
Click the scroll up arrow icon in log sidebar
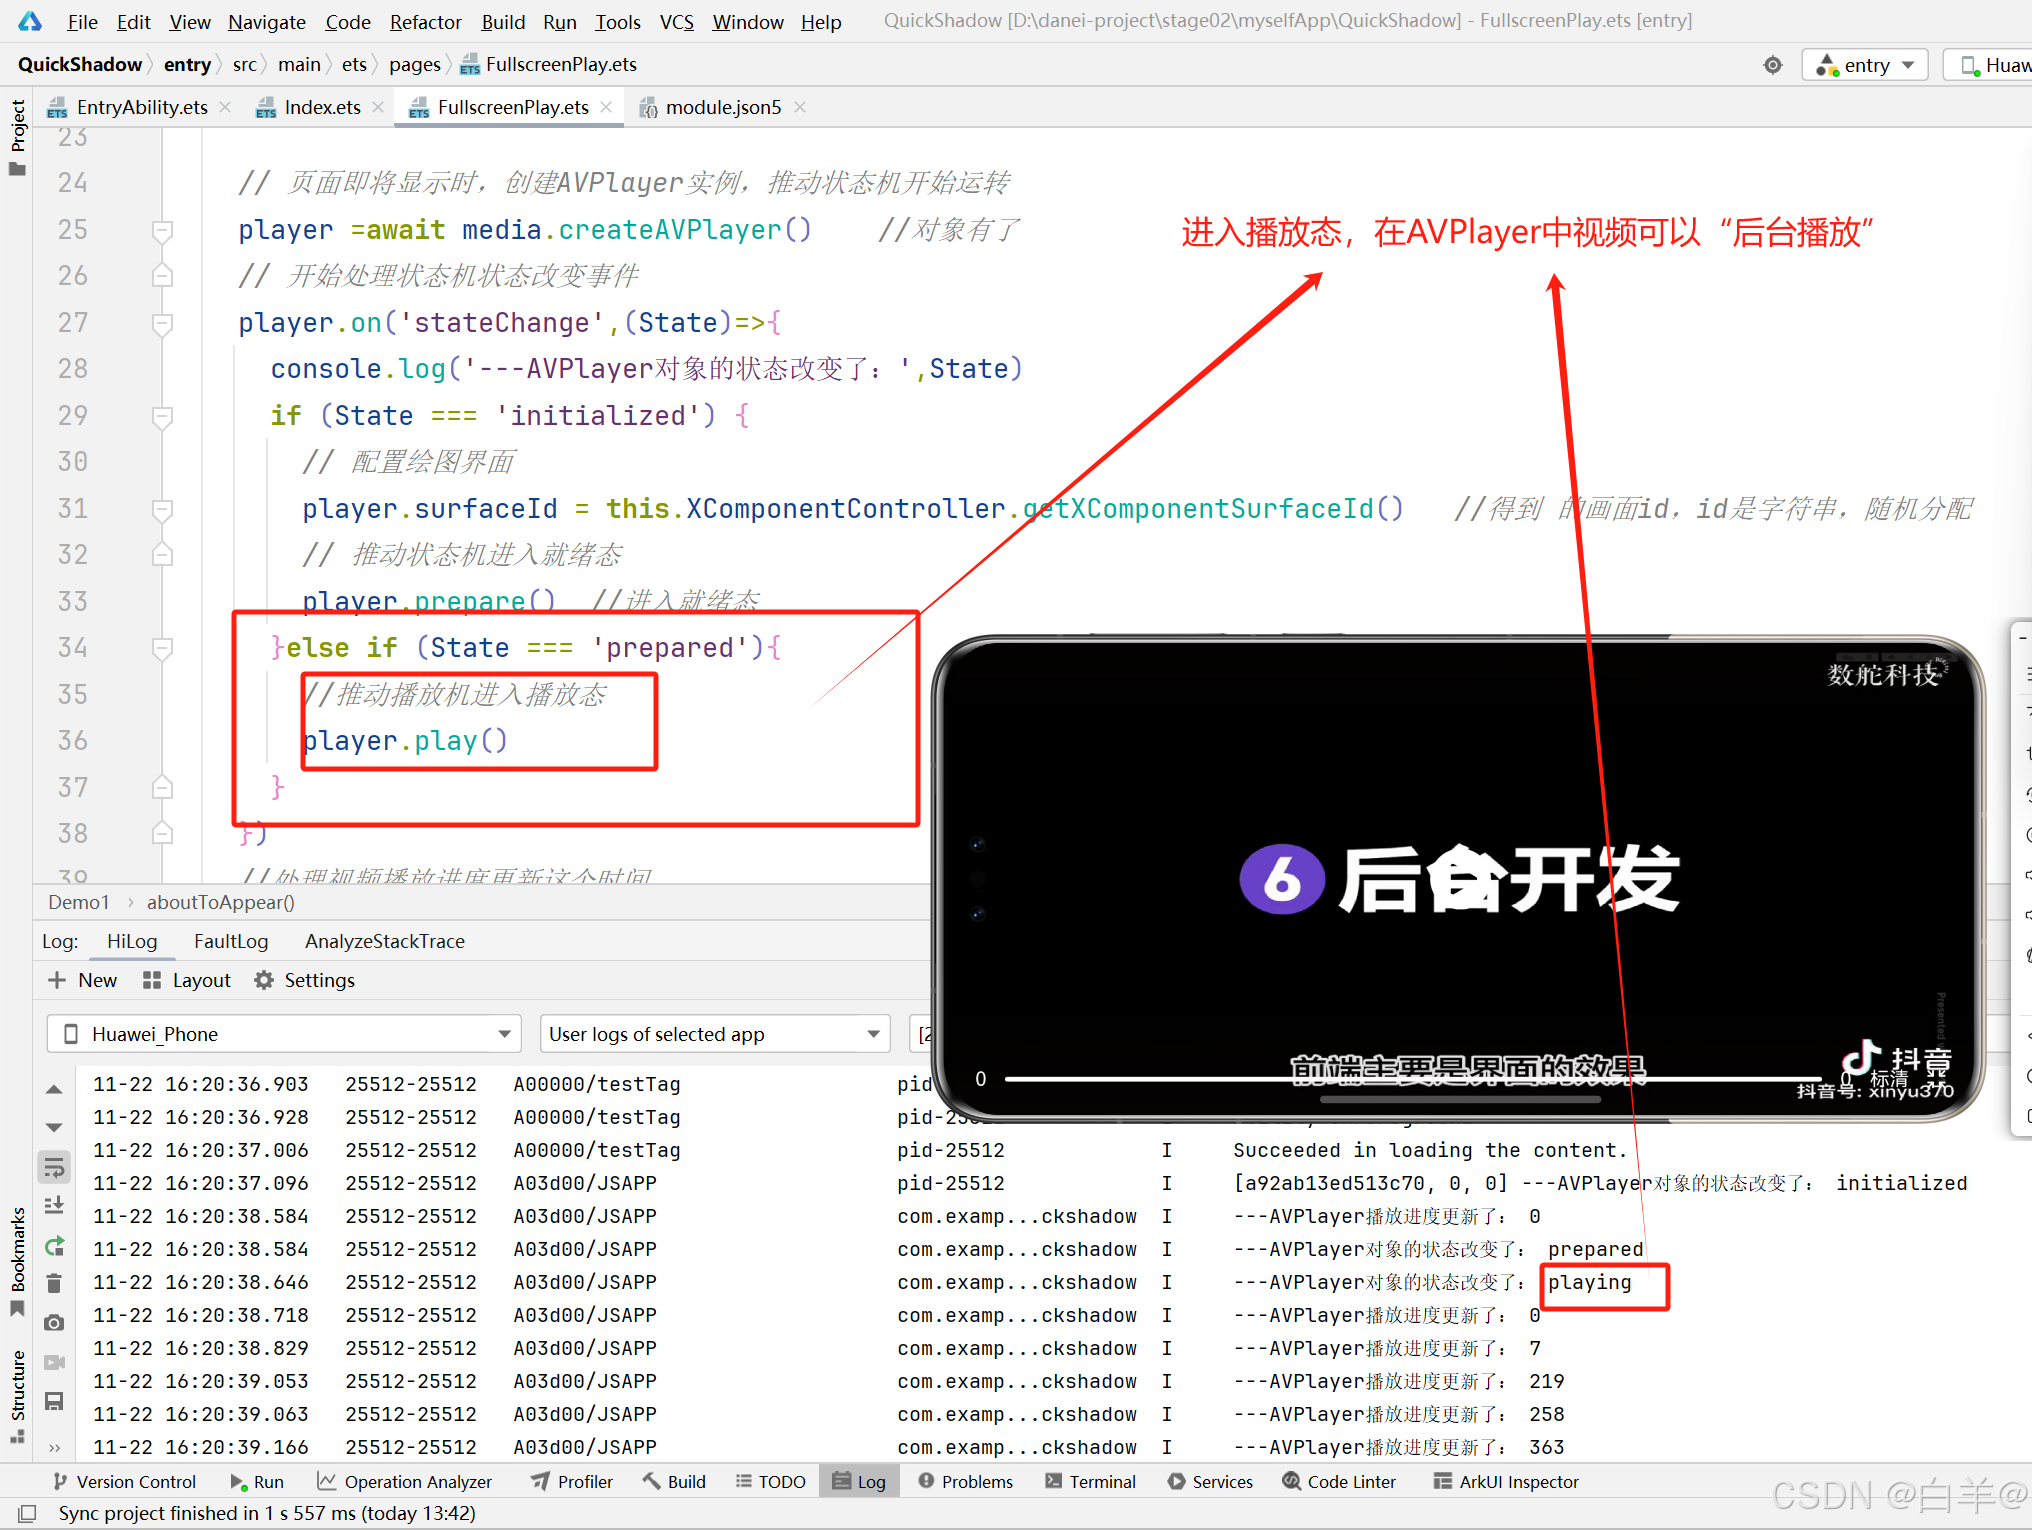click(54, 1090)
